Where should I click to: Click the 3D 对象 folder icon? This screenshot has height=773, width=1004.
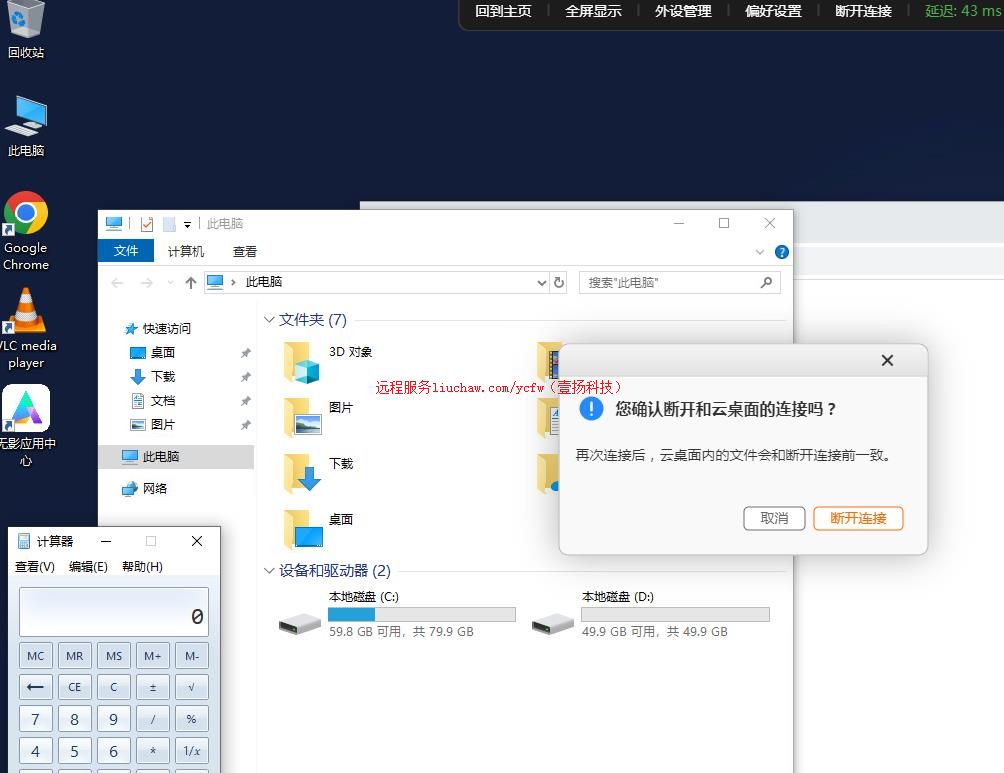pos(302,361)
